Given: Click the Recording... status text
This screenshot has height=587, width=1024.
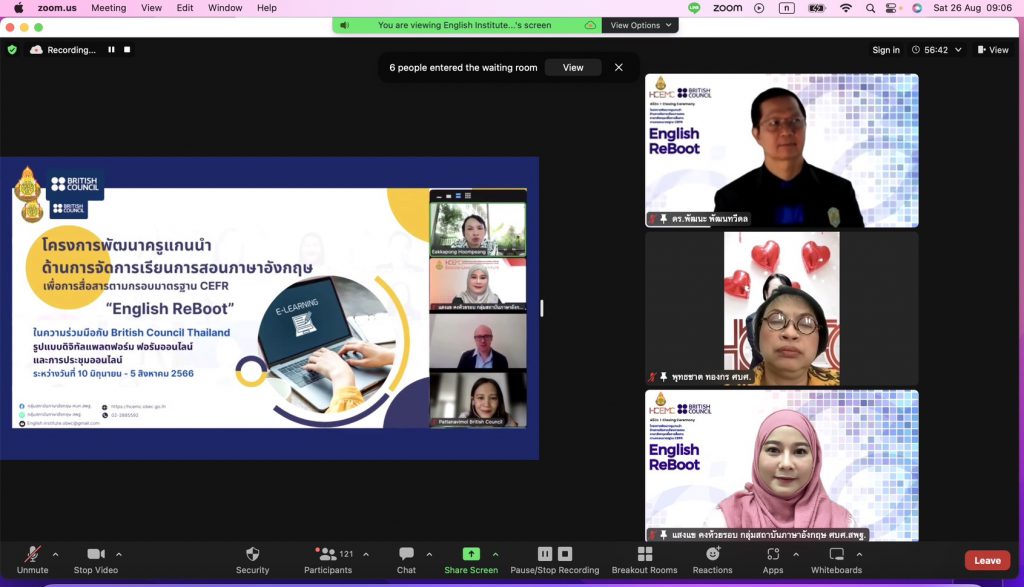Looking at the screenshot, I should tap(71, 50).
